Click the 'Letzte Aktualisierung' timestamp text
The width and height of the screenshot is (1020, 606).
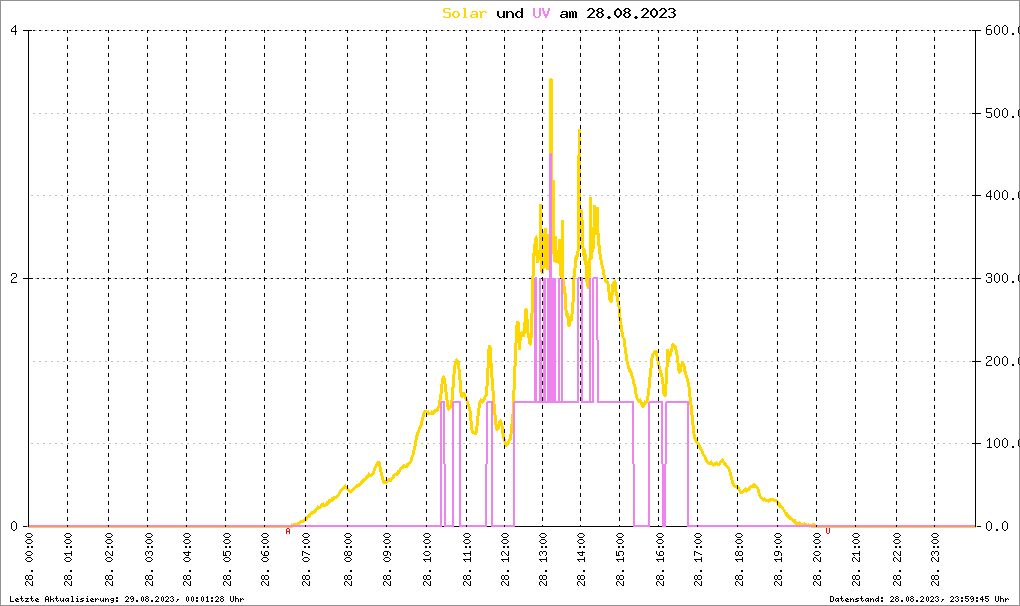127,599
